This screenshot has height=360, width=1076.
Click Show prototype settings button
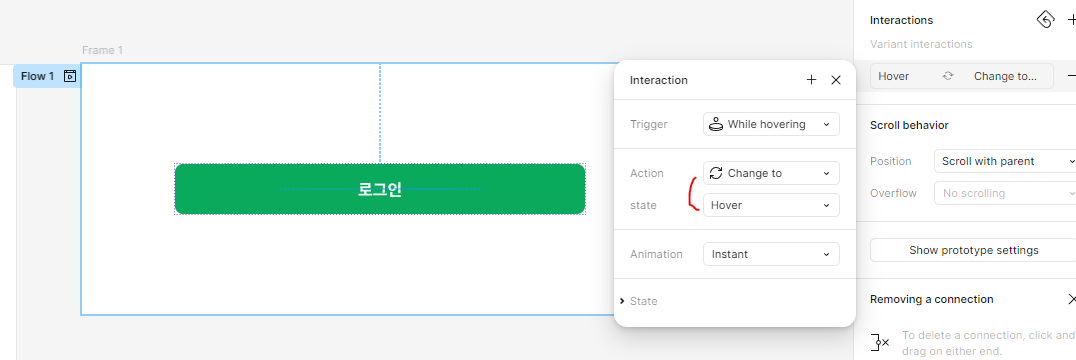click(973, 250)
